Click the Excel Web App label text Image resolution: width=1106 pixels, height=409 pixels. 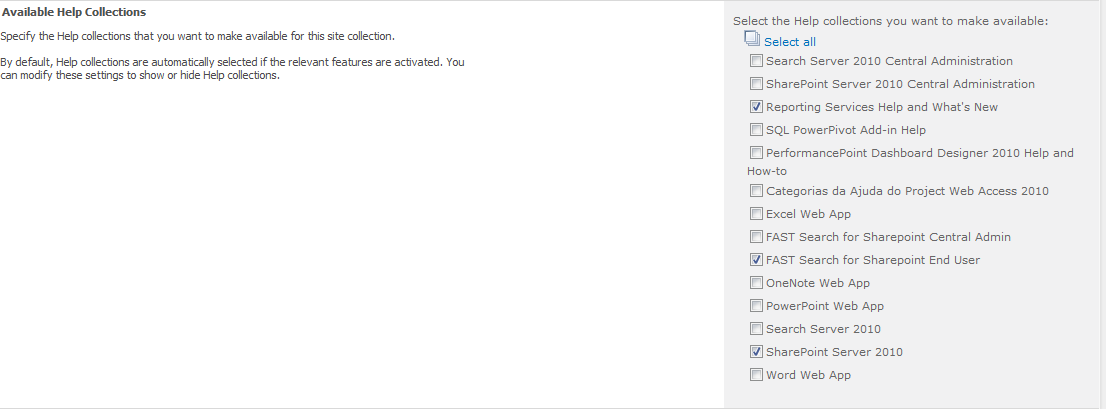tap(808, 214)
